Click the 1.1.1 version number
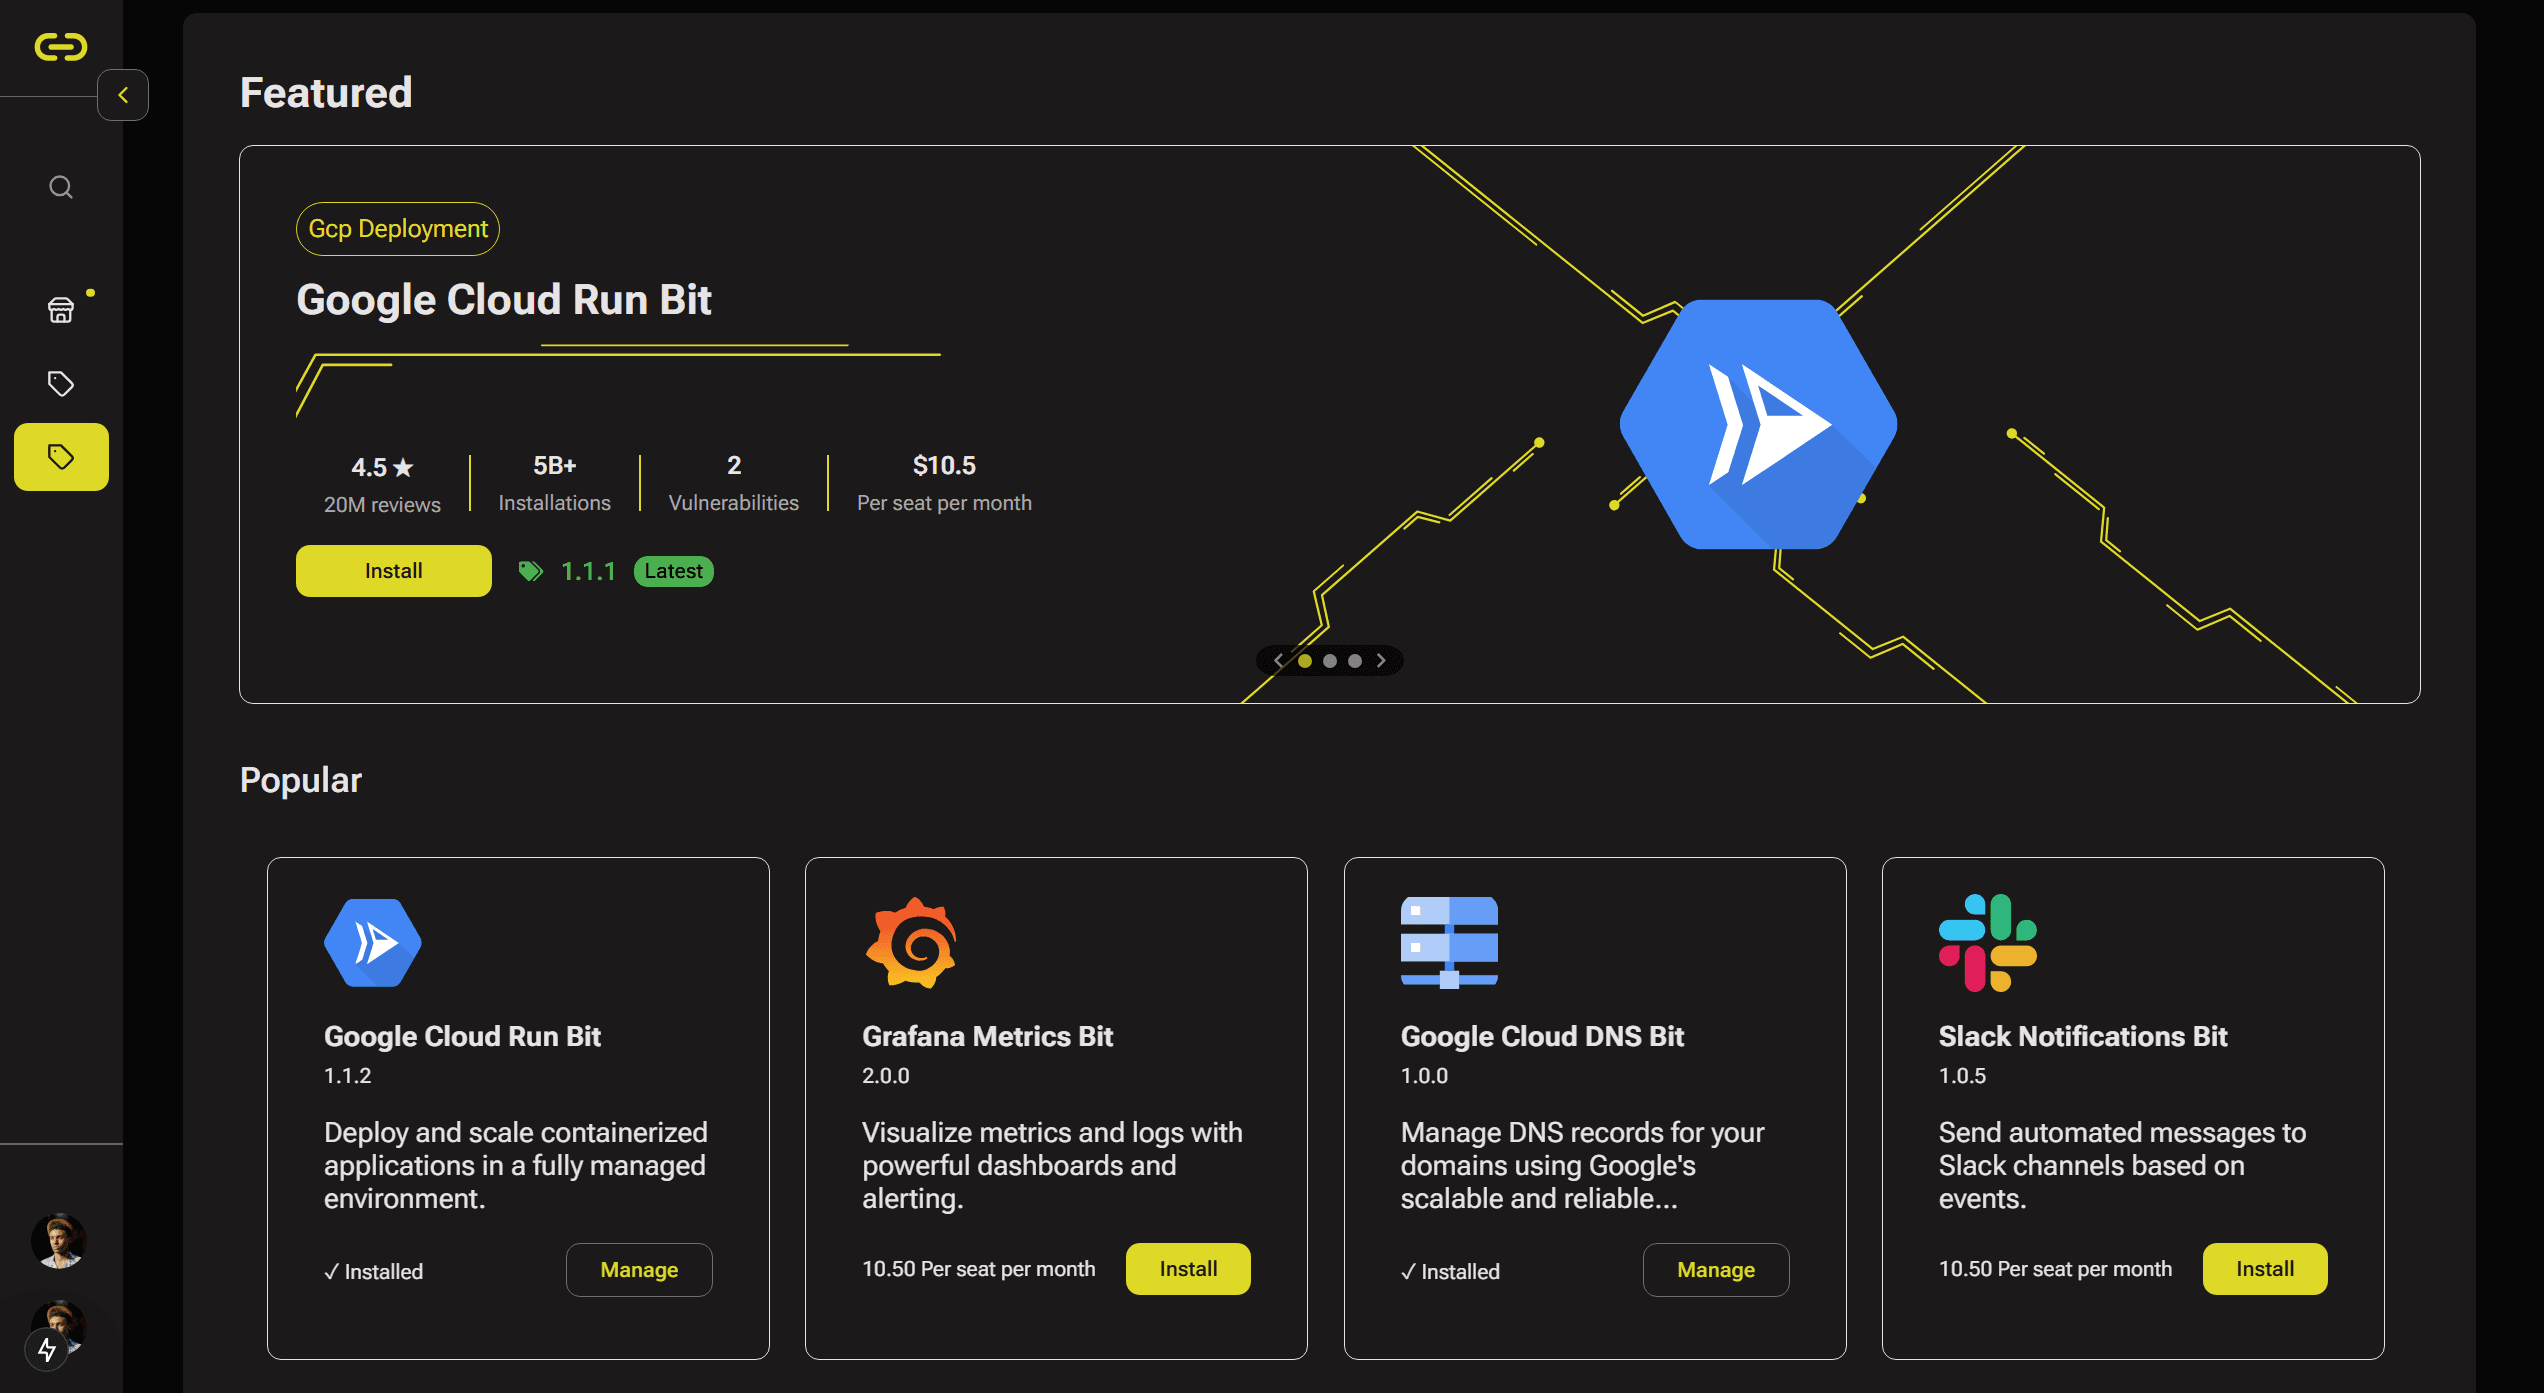 [588, 571]
